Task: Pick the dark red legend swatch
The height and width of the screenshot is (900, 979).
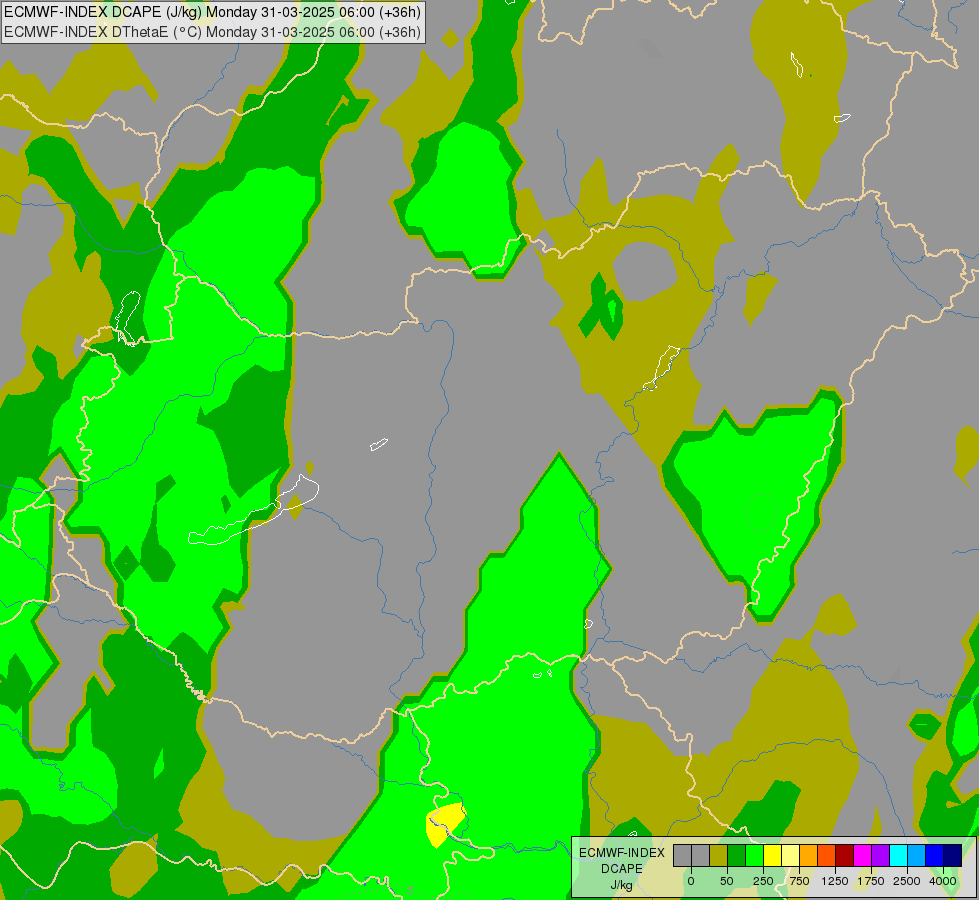Action: (845, 856)
